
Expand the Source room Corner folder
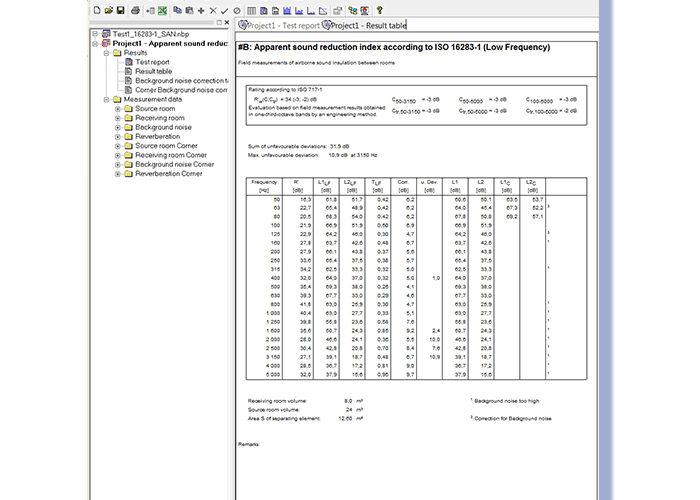(118, 146)
